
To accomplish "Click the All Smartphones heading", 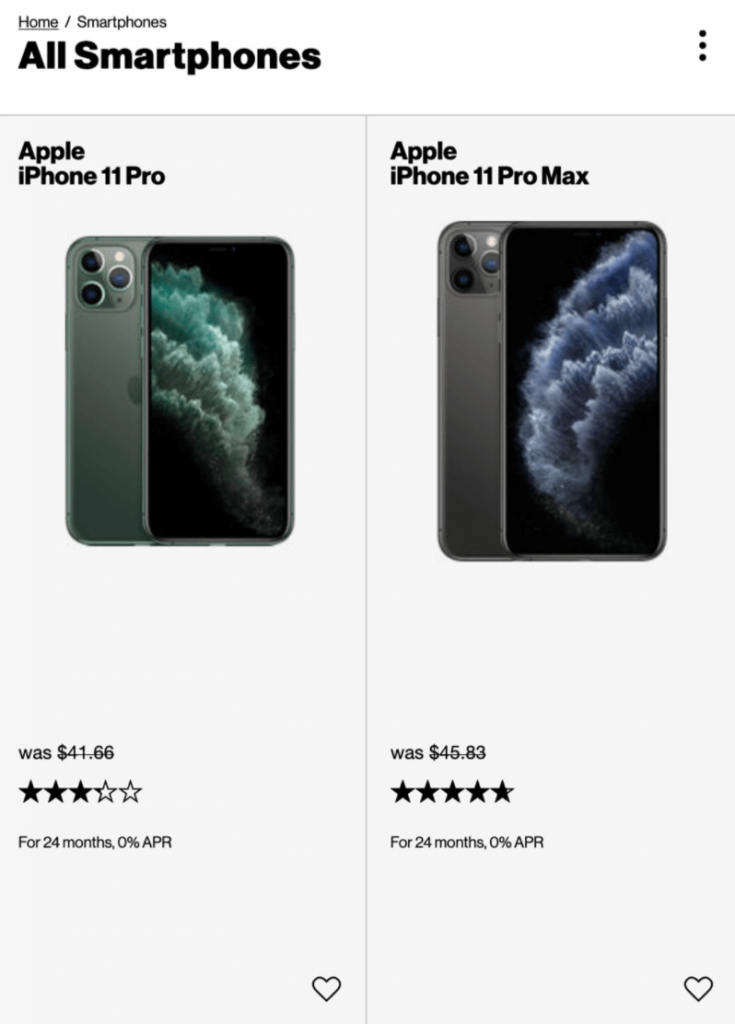I will click(170, 56).
